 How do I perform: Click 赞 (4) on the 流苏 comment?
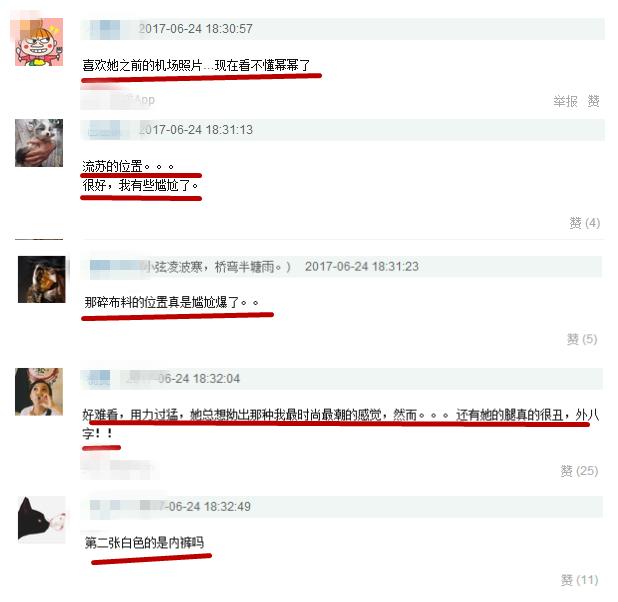click(584, 223)
